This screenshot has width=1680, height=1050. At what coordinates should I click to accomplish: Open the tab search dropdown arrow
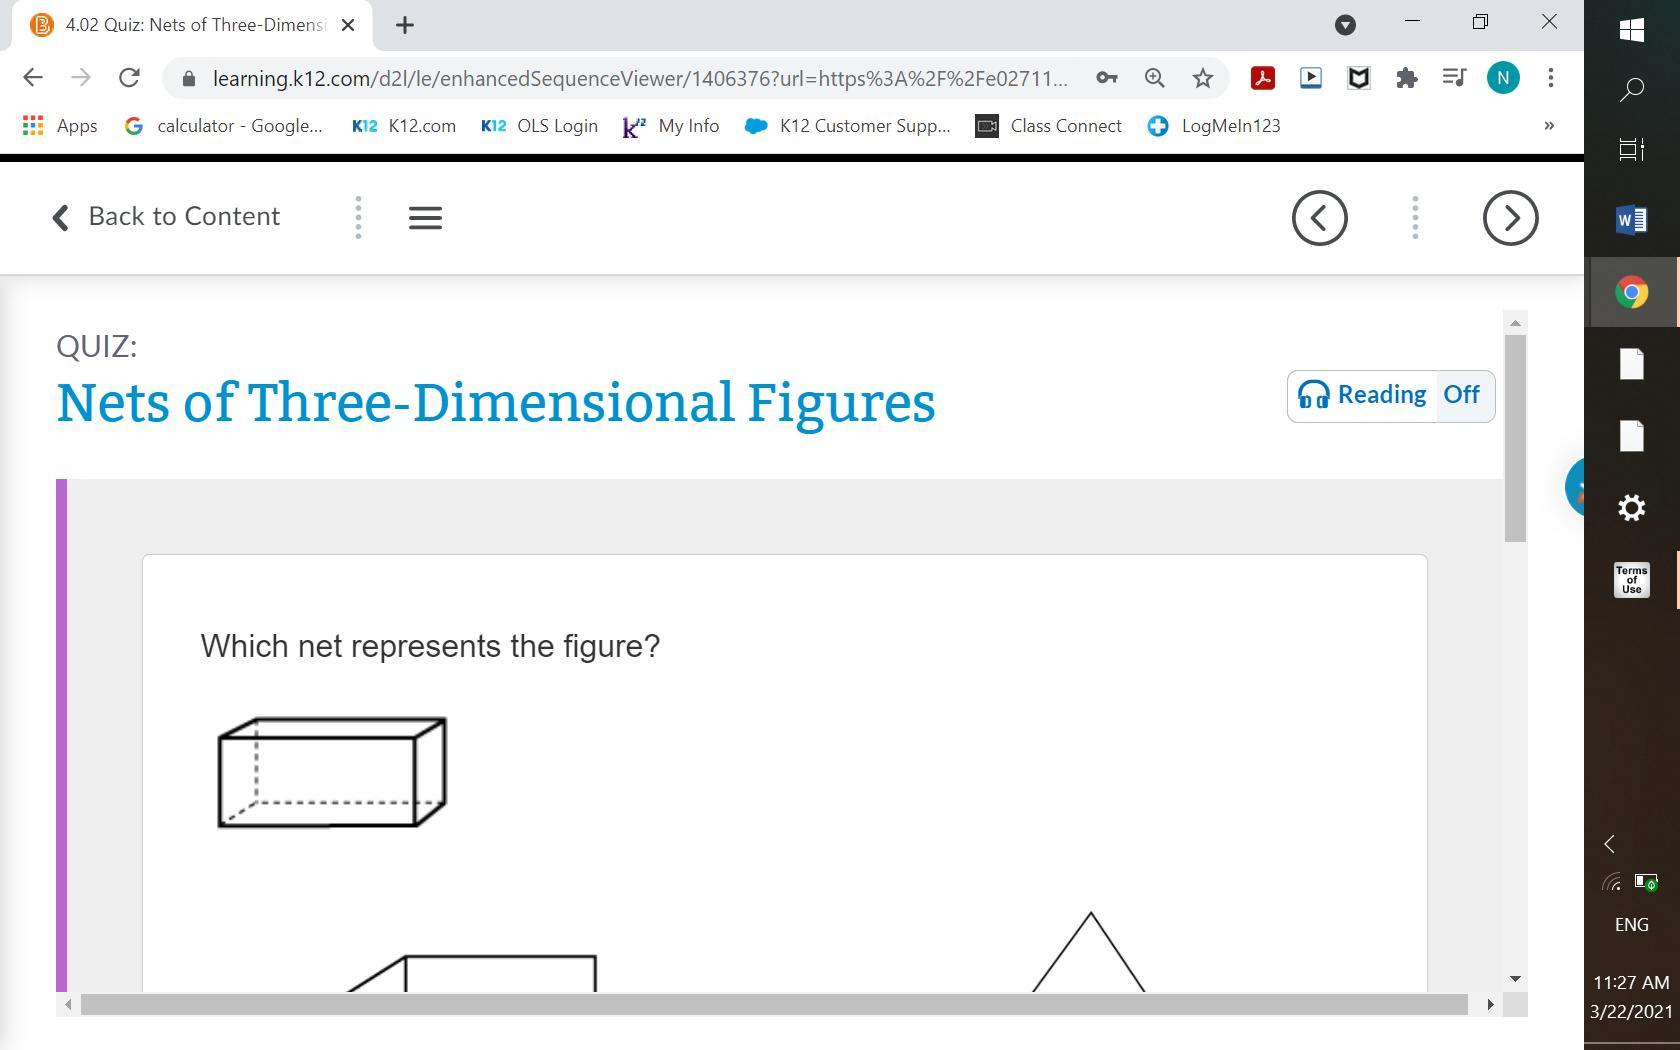[1345, 25]
